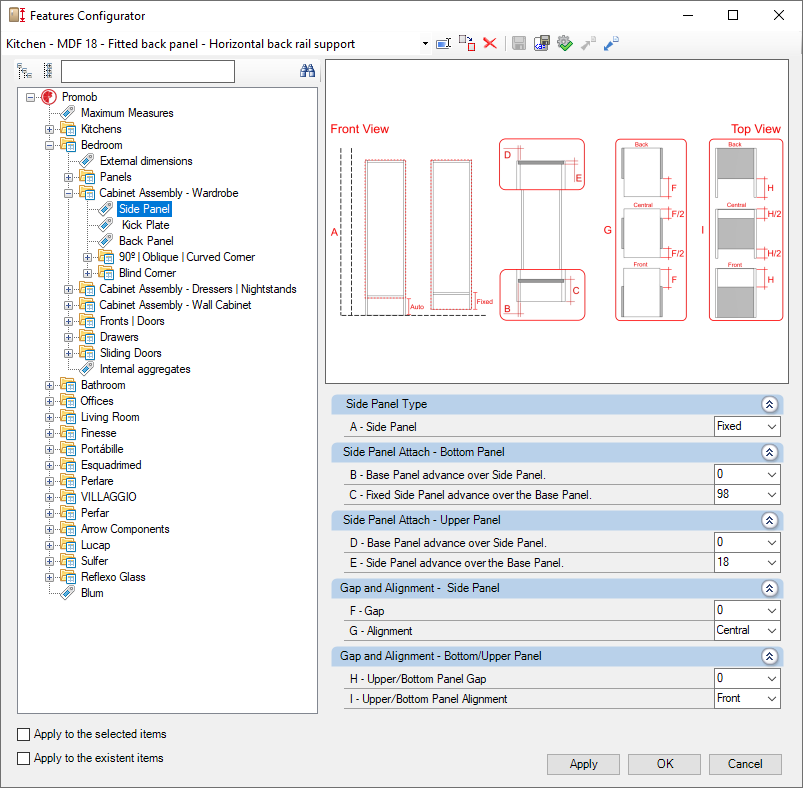Collapse the Side Panel Type section
The width and height of the screenshot is (803, 788).
point(769,404)
